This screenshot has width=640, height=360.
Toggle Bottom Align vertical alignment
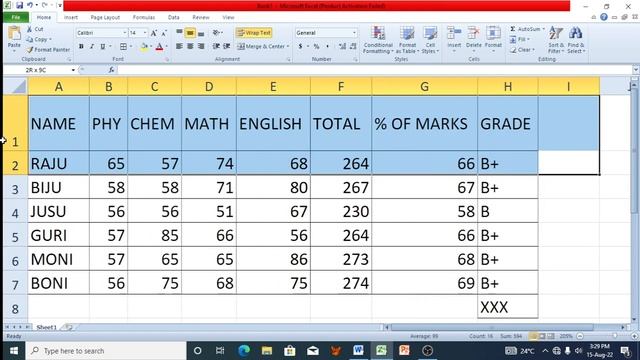pos(201,33)
